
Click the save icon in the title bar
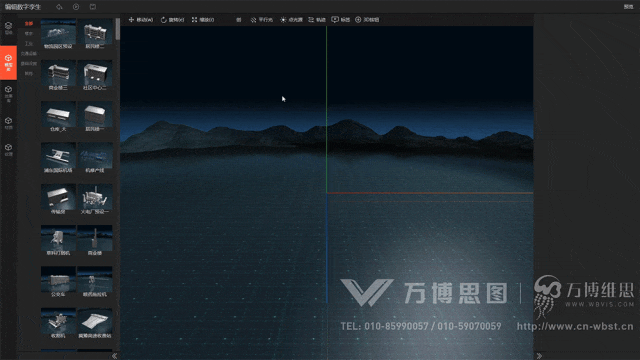point(93,7)
